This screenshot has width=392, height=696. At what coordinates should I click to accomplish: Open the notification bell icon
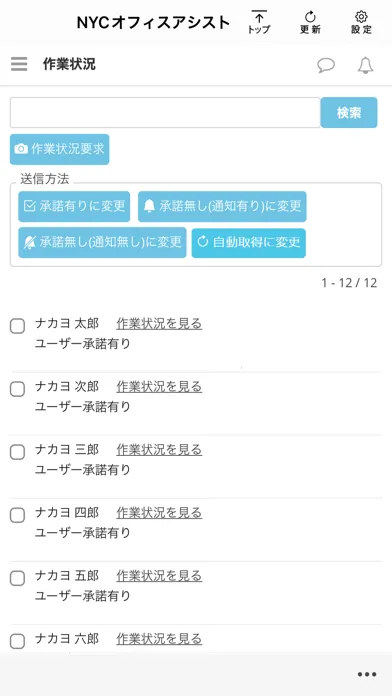coord(365,66)
